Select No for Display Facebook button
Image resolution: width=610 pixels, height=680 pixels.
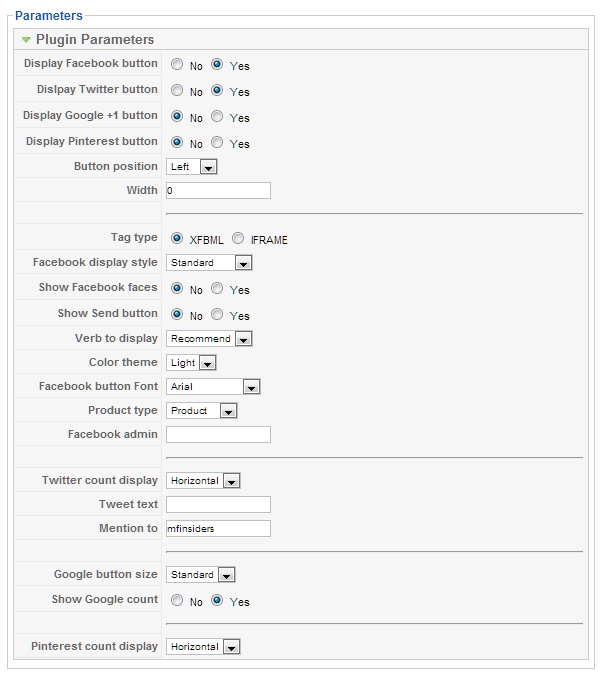tap(177, 65)
